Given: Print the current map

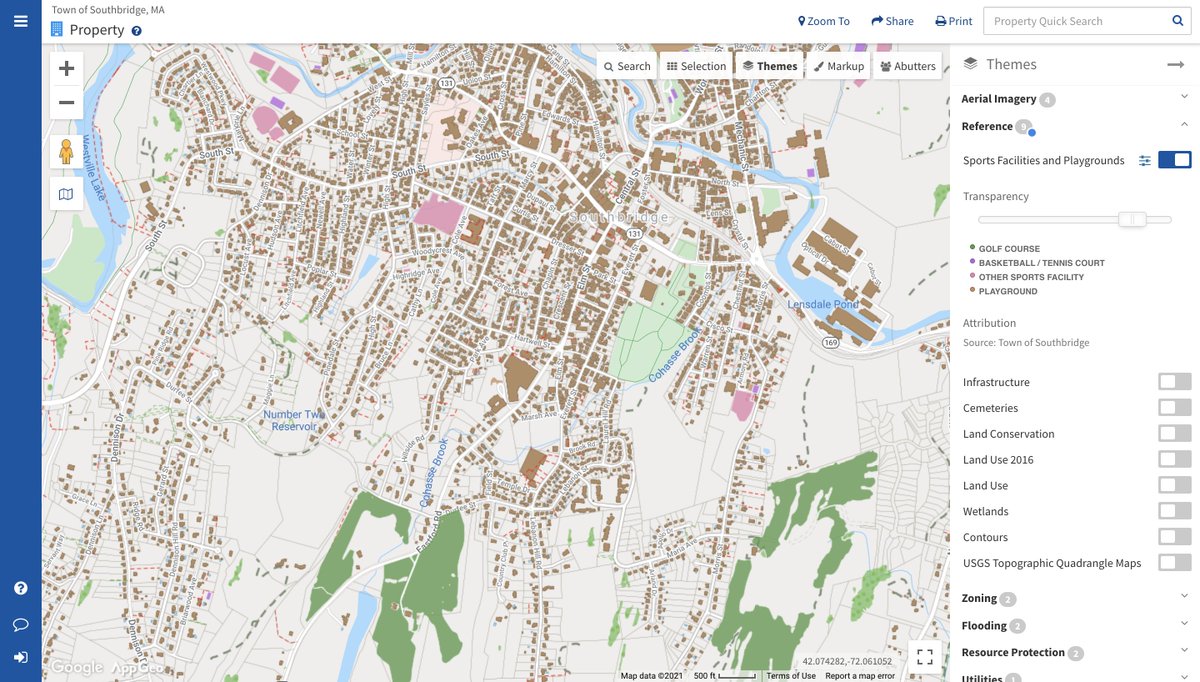Looking at the screenshot, I should [x=954, y=21].
